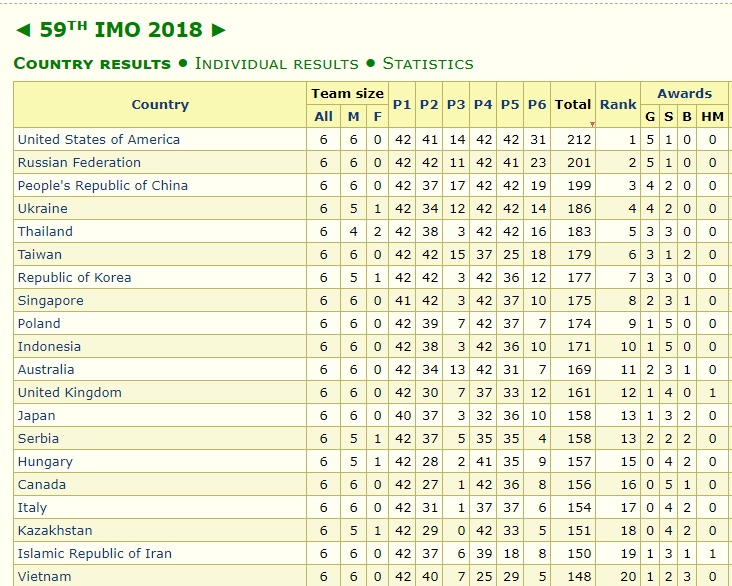This screenshot has width=732, height=586.
Task: Open the Statistics tab
Action: [x=428, y=64]
